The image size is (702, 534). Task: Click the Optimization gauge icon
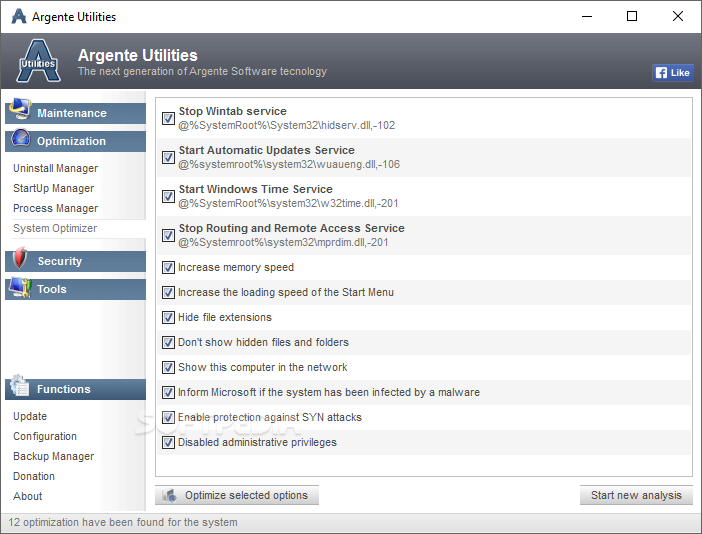[21, 138]
